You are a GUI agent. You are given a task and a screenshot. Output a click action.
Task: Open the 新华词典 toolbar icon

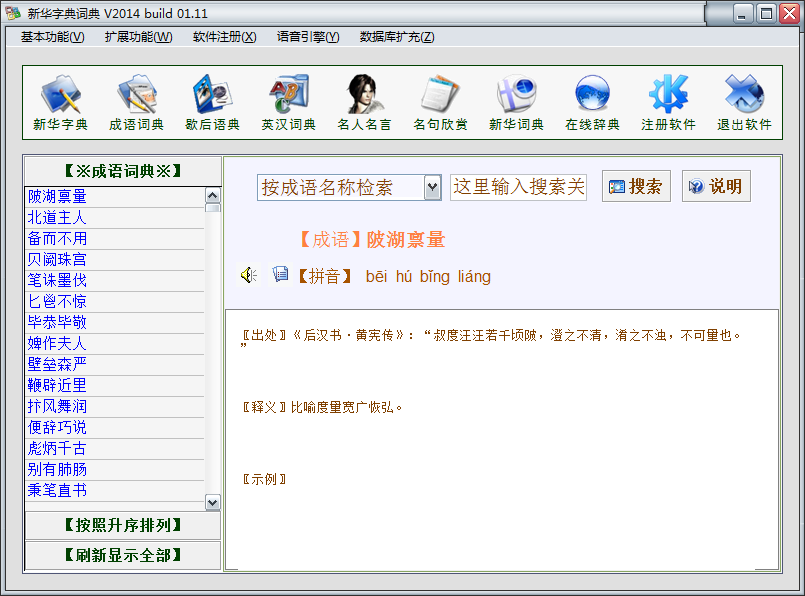516,102
